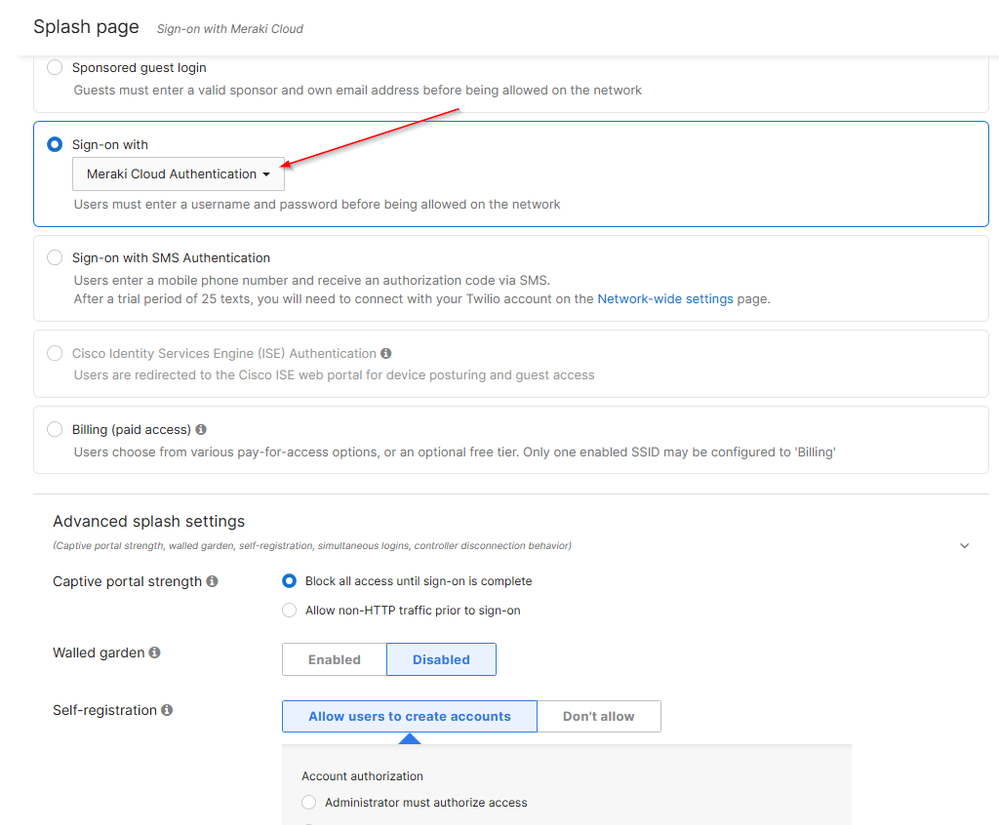Click the 'Sign-on with Meraki Cloud' subtitle
This screenshot has width=999, height=825.
point(230,29)
